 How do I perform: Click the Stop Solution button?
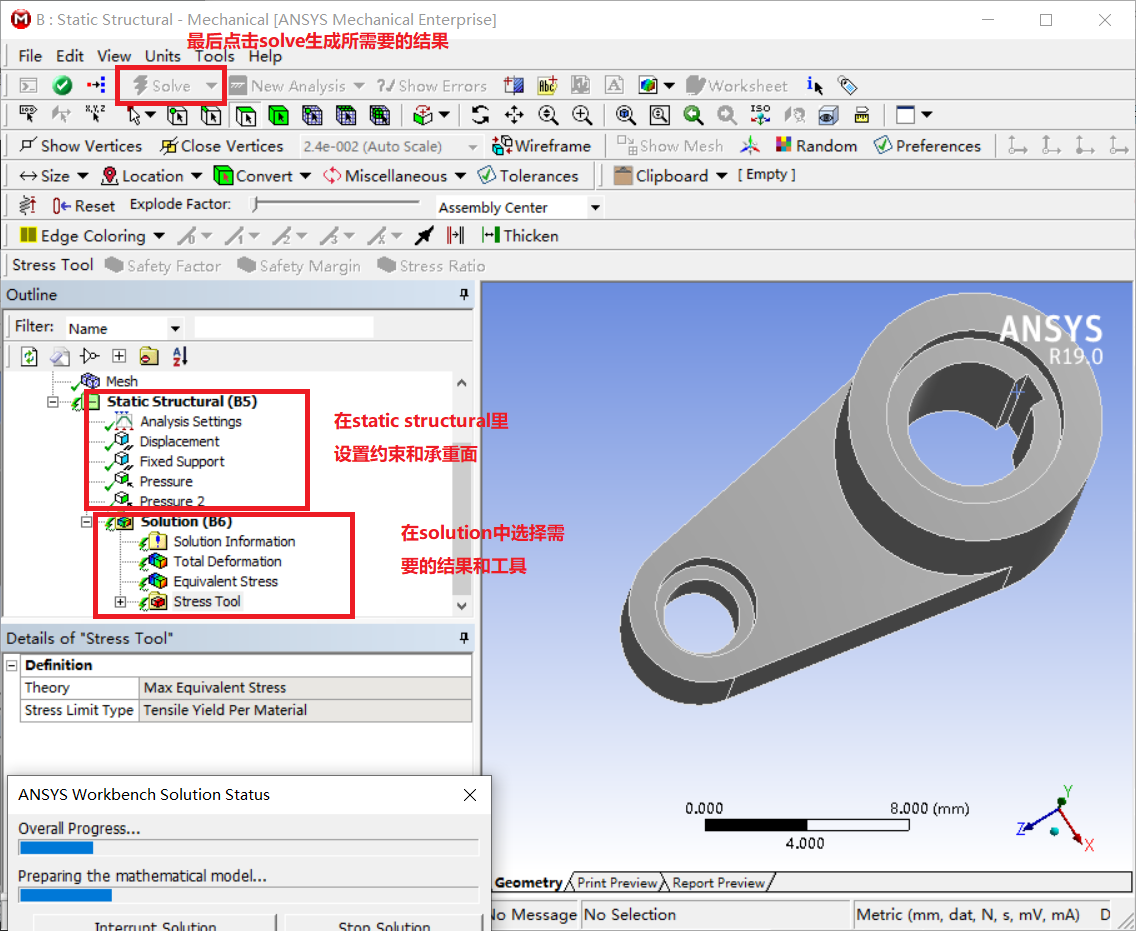point(384,923)
